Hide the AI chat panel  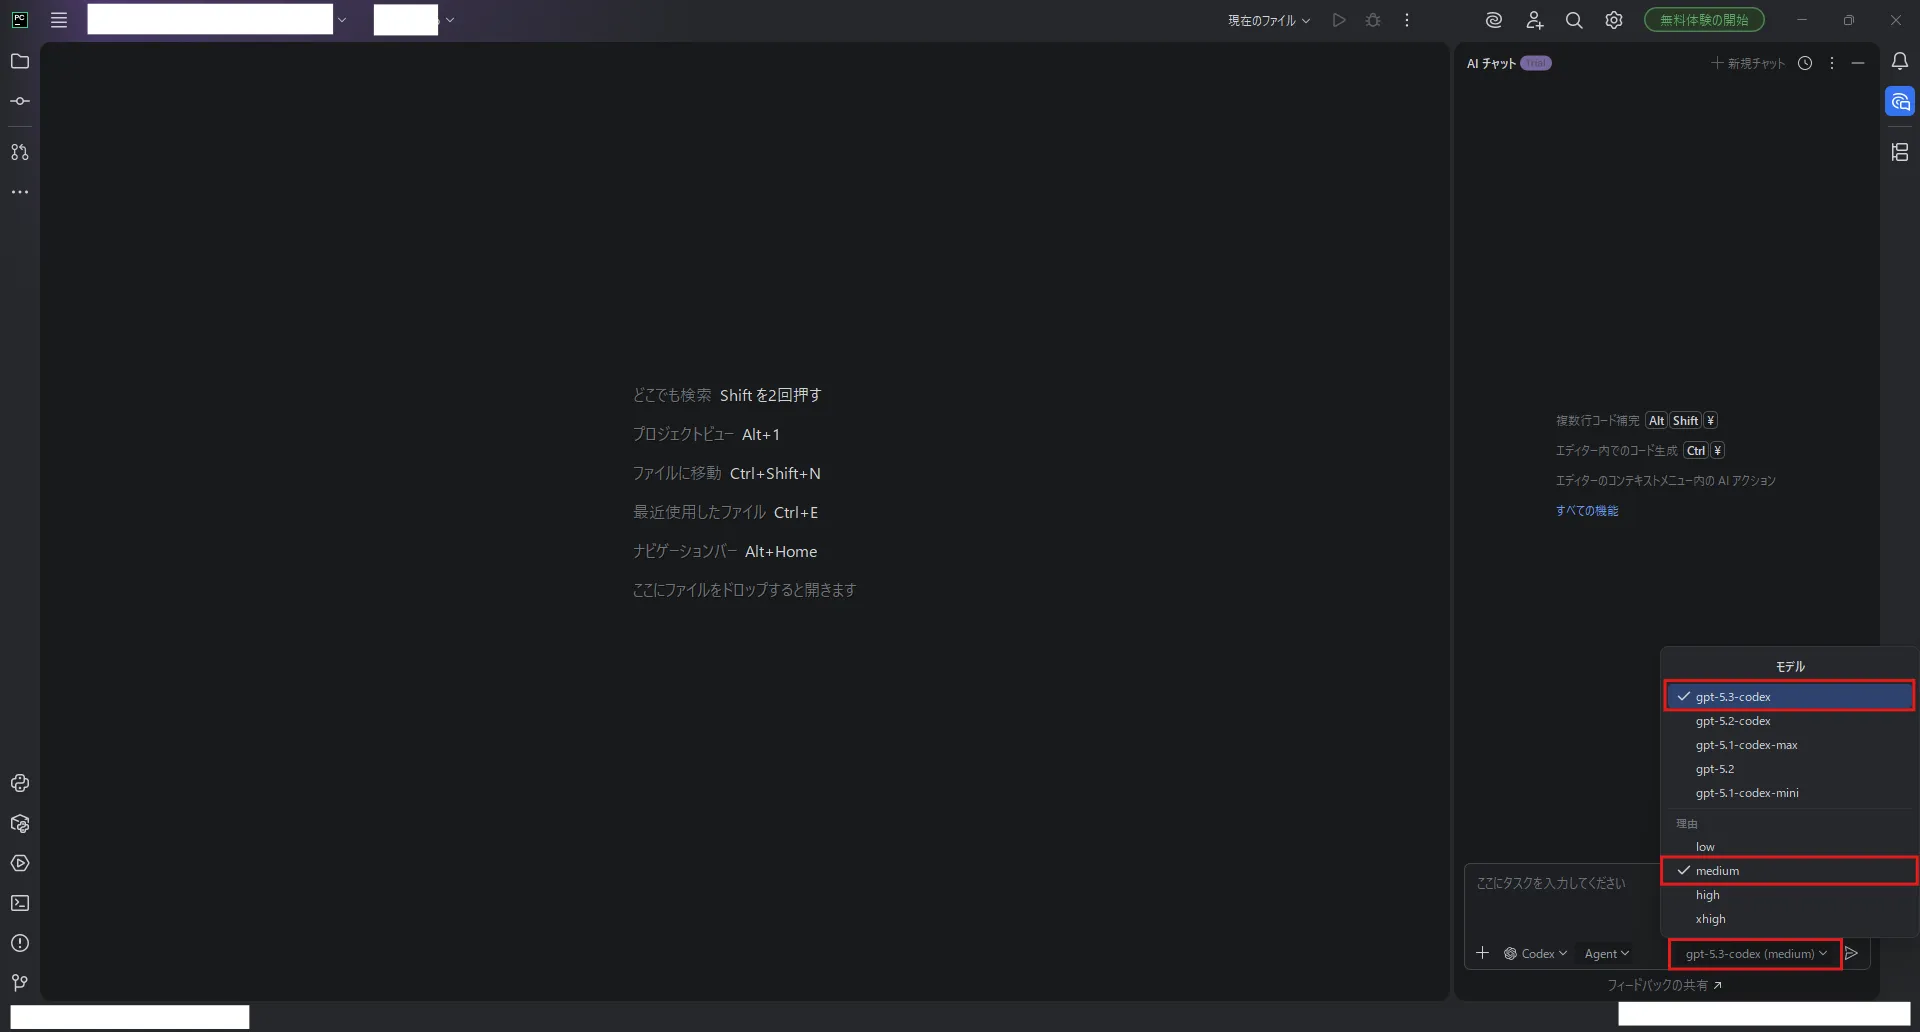pyautogui.click(x=1858, y=63)
